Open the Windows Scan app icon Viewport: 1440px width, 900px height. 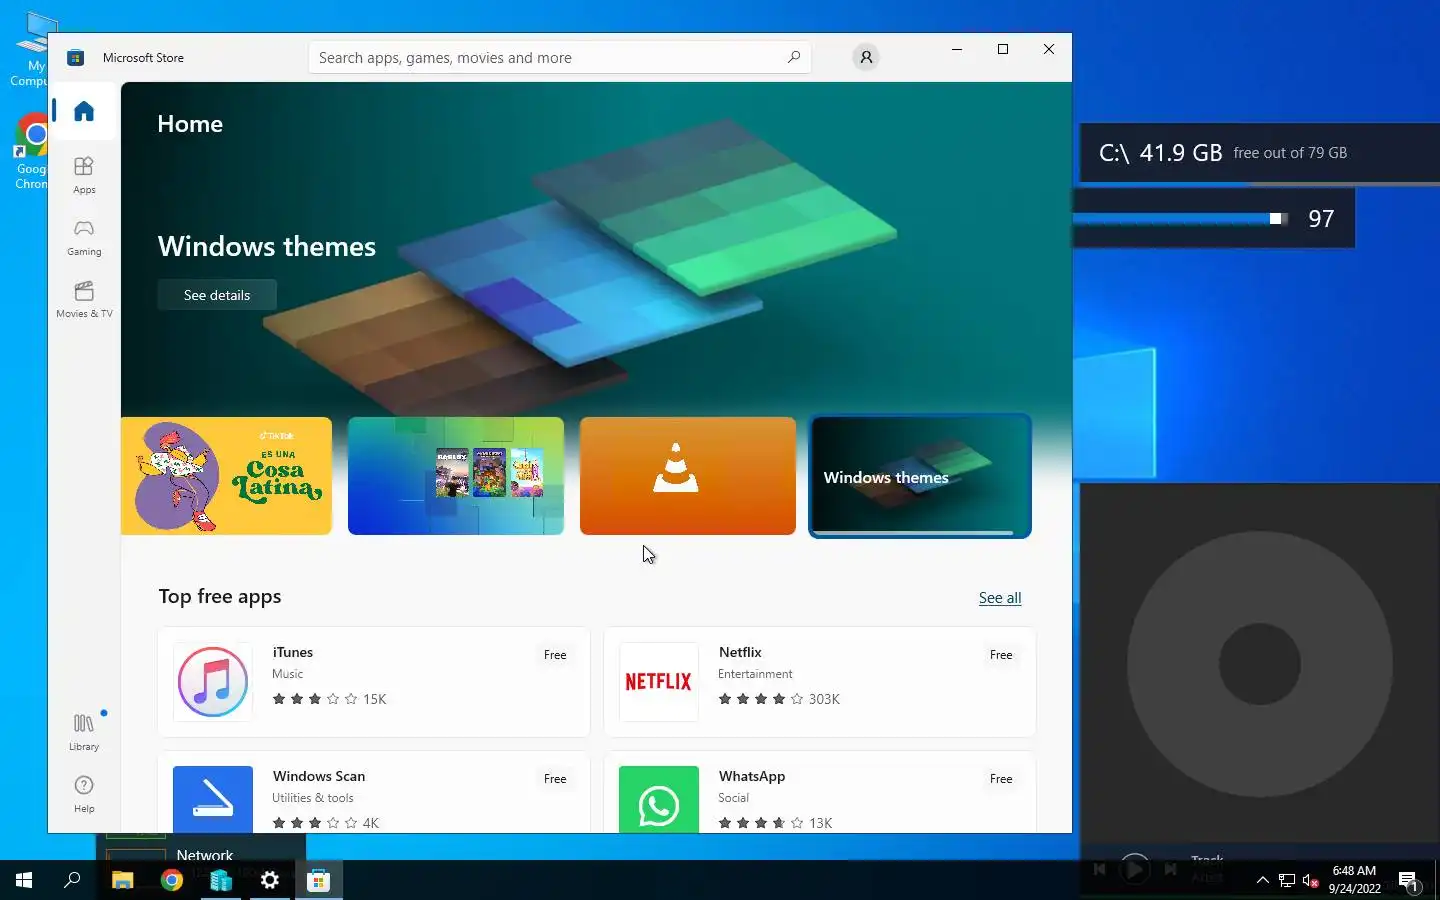pyautogui.click(x=213, y=800)
